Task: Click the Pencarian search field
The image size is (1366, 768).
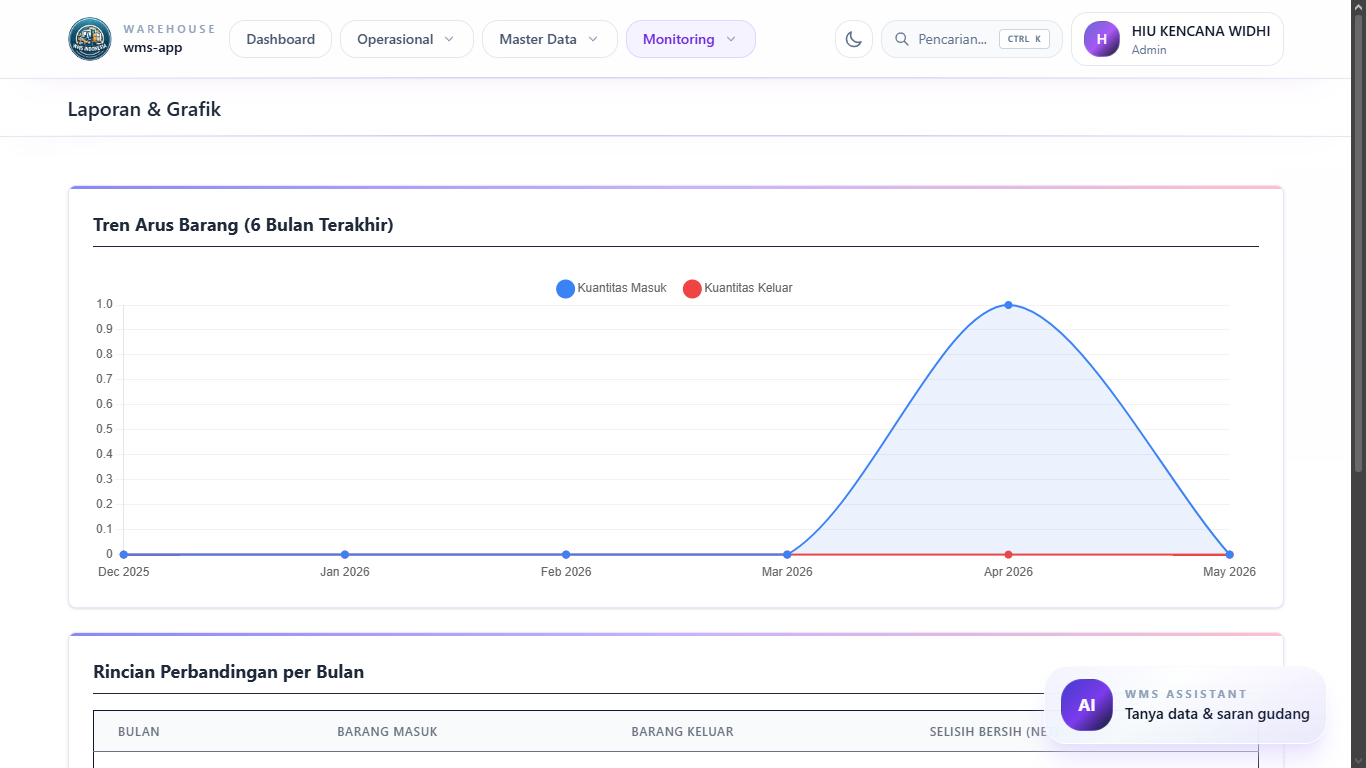Action: click(972, 39)
